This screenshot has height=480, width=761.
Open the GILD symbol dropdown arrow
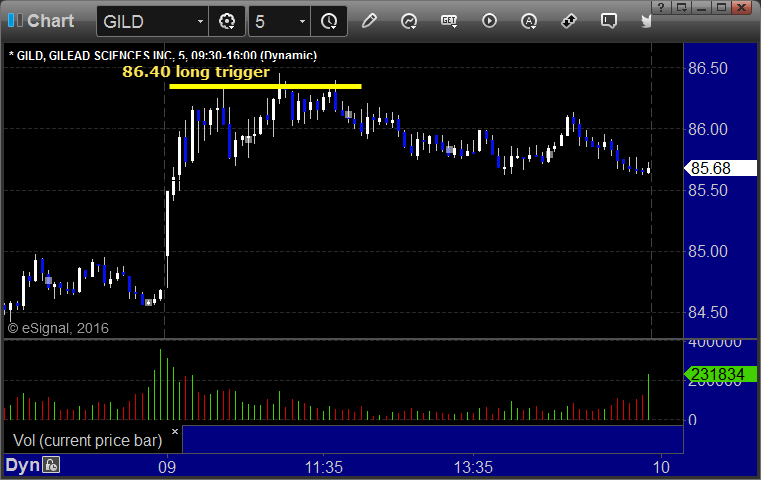(x=200, y=21)
